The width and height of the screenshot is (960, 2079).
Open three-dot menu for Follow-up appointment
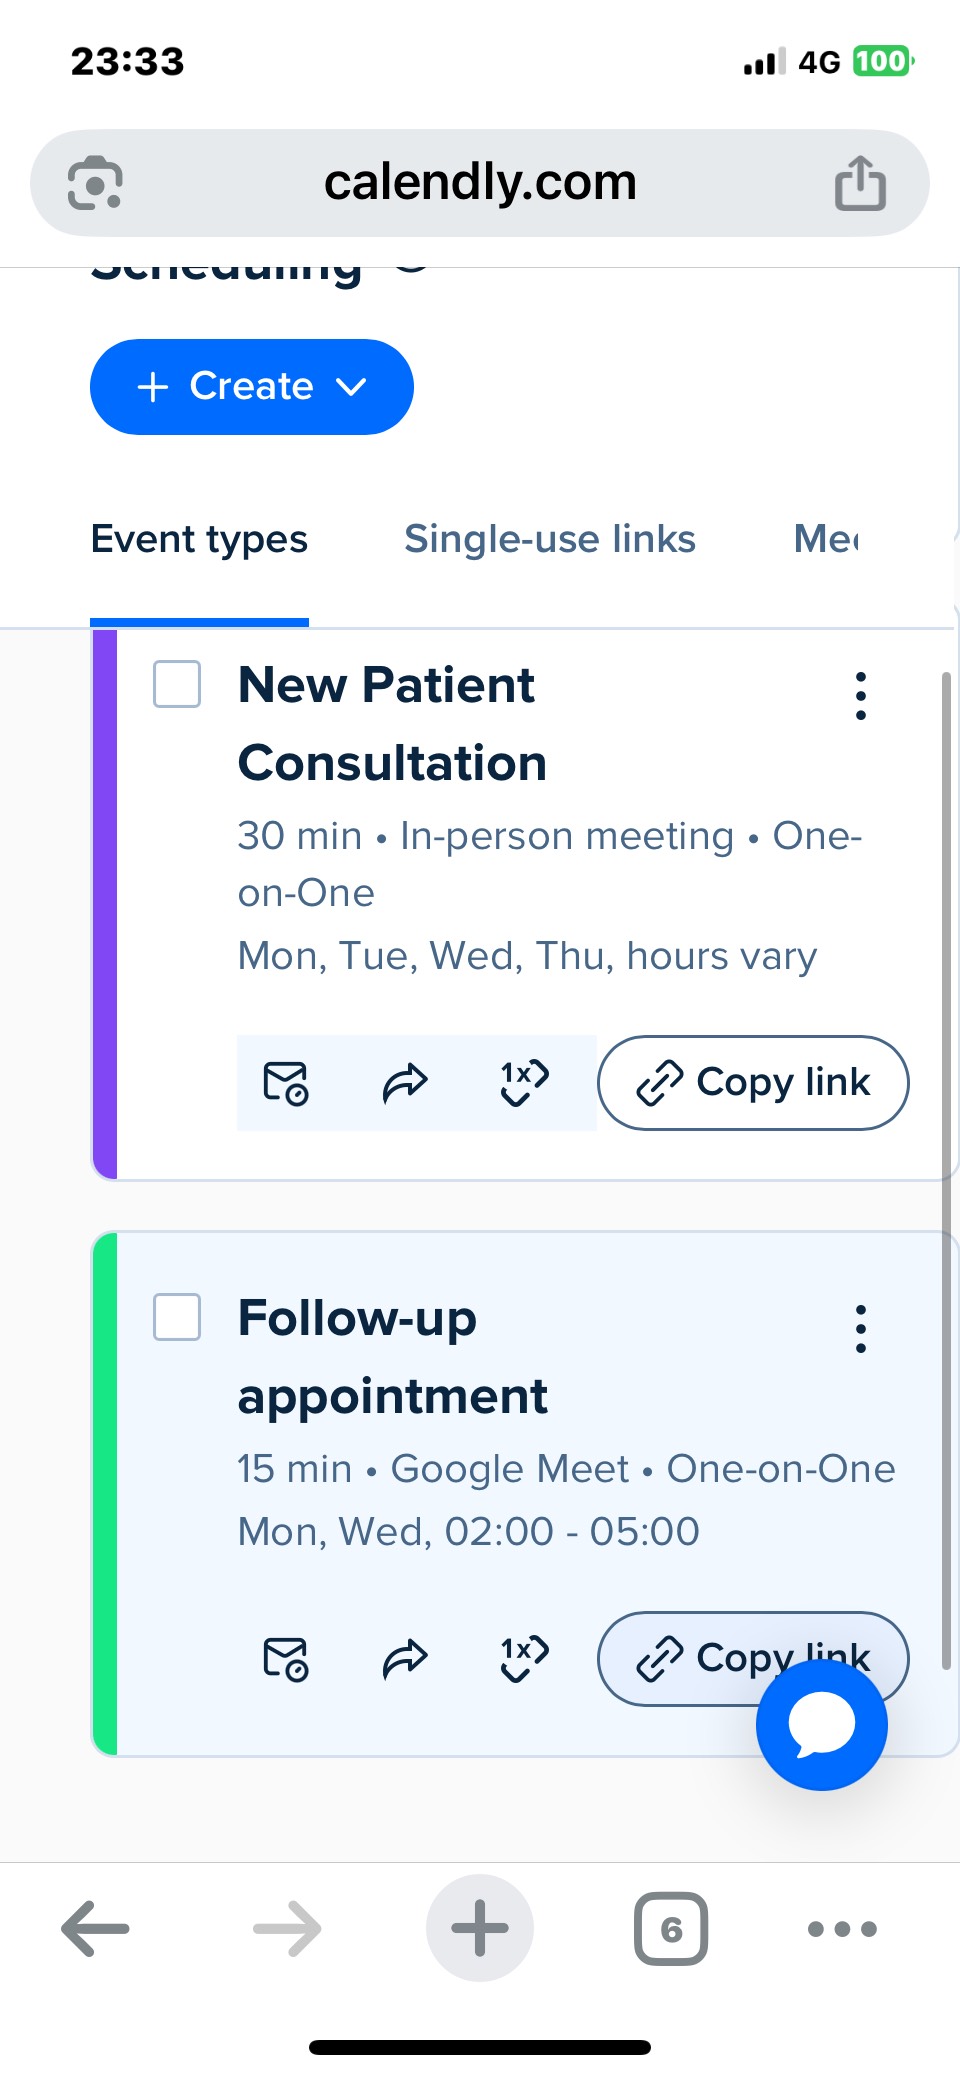860,1329
